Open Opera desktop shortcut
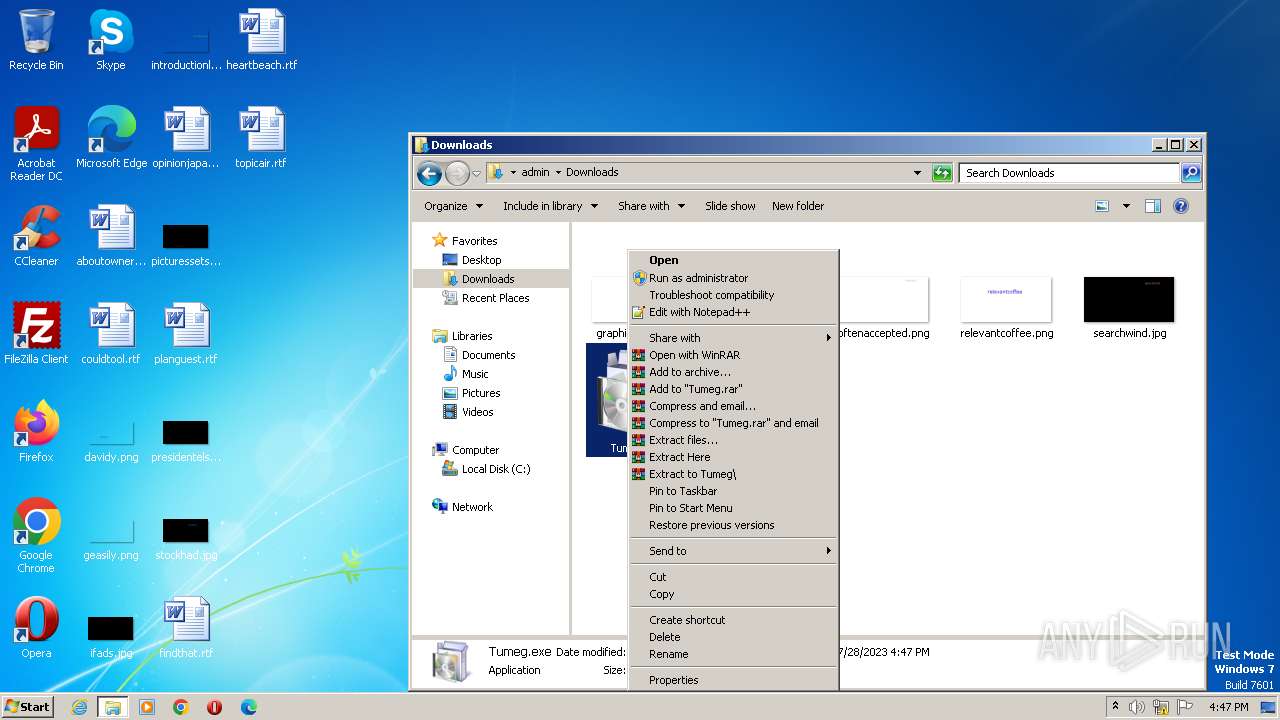This screenshot has width=1280, height=720. click(x=36, y=628)
